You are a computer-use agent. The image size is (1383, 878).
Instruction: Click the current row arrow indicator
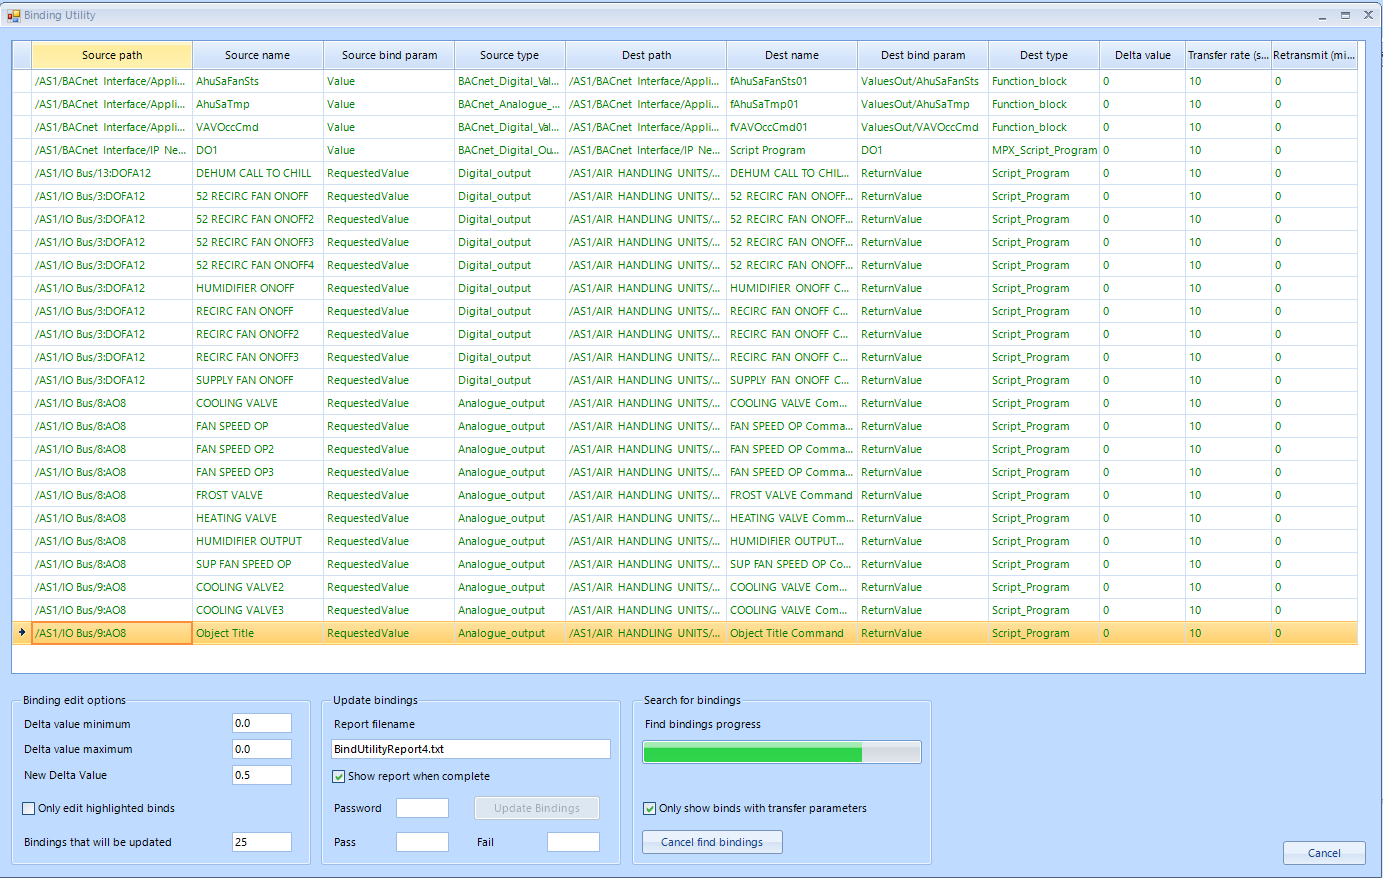22,632
